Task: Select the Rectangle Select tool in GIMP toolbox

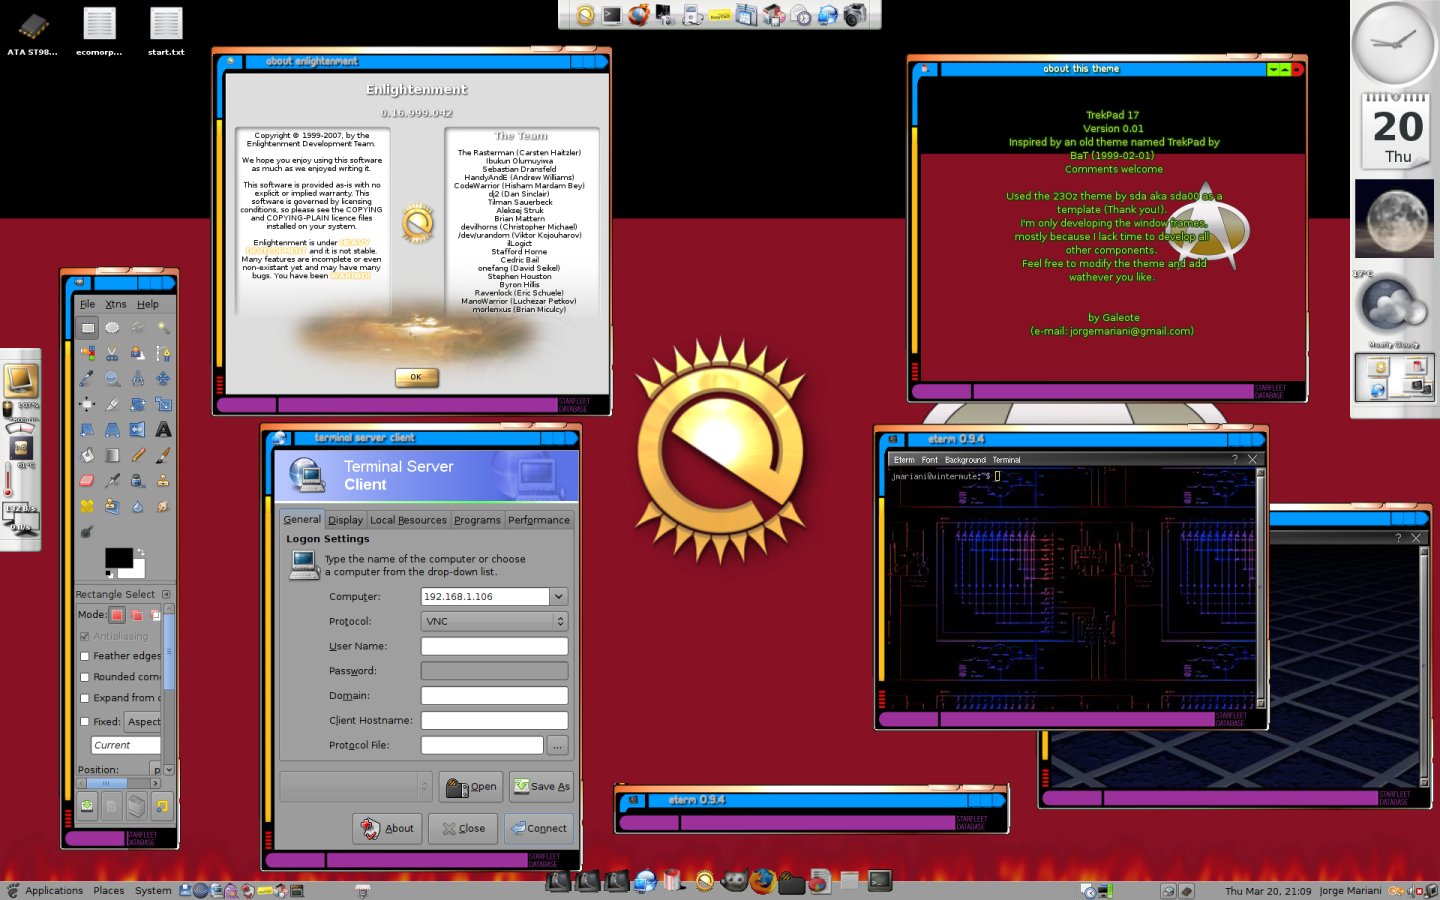Action: click(x=88, y=327)
